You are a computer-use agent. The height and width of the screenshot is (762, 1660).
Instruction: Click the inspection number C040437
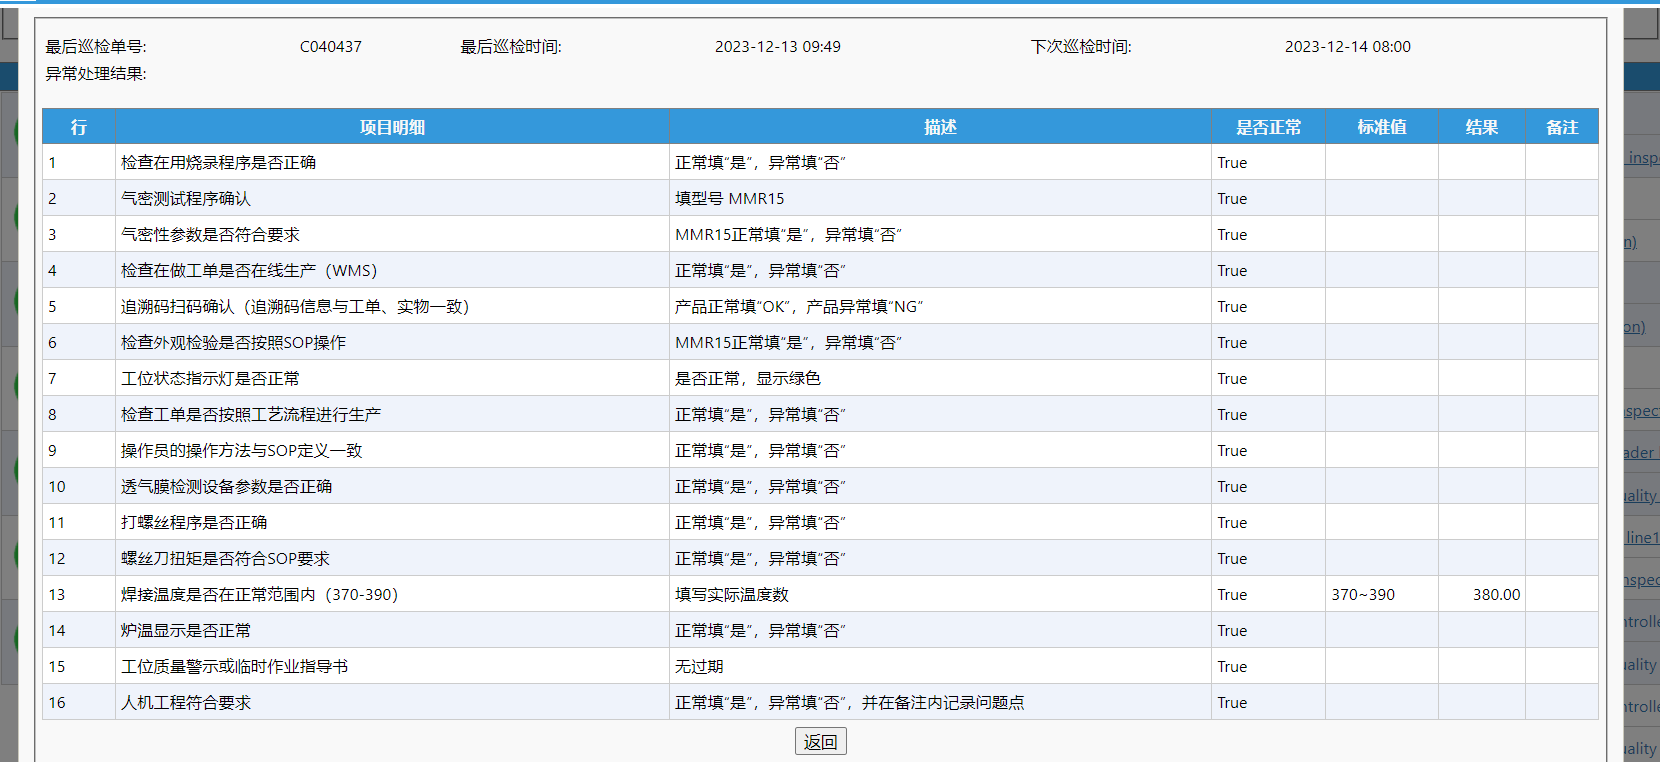tap(331, 47)
